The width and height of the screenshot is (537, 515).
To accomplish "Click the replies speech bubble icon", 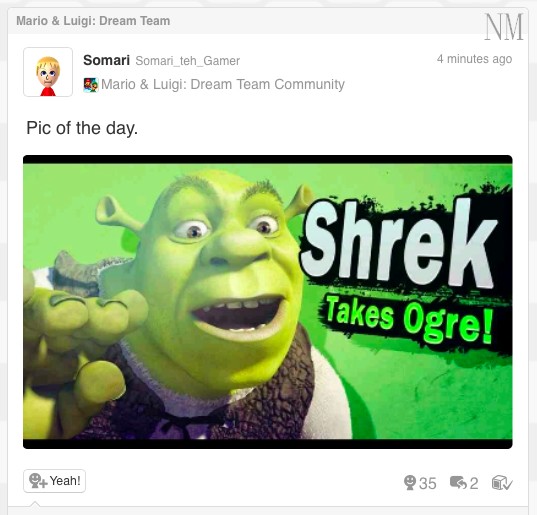I will point(459,483).
